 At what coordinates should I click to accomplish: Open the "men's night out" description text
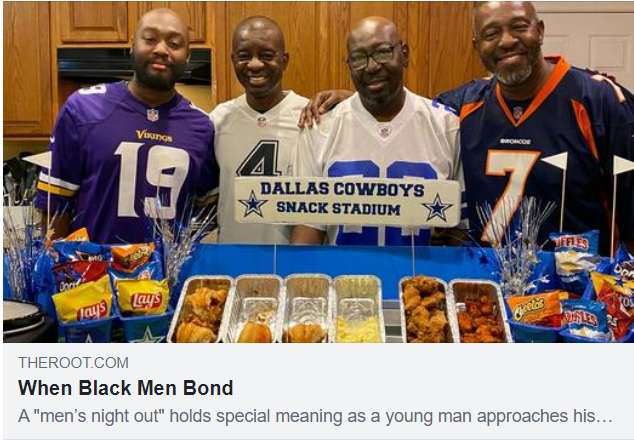[315, 416]
